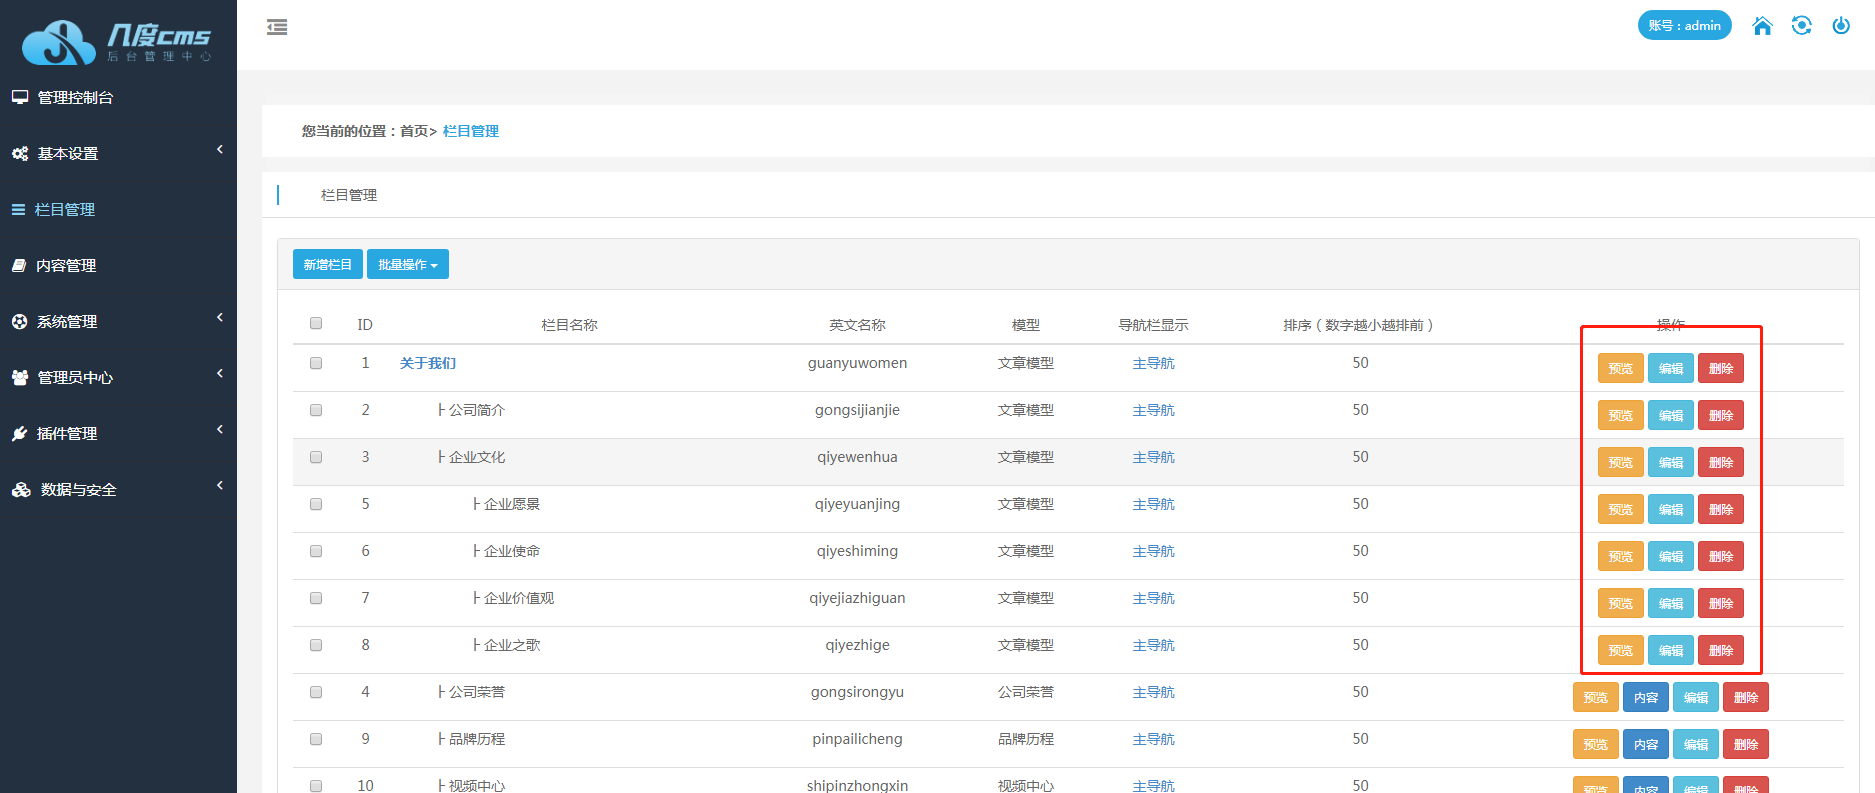The image size is (1875, 793).
Task: Click the text guanyuwomen
Action: [x=857, y=363]
